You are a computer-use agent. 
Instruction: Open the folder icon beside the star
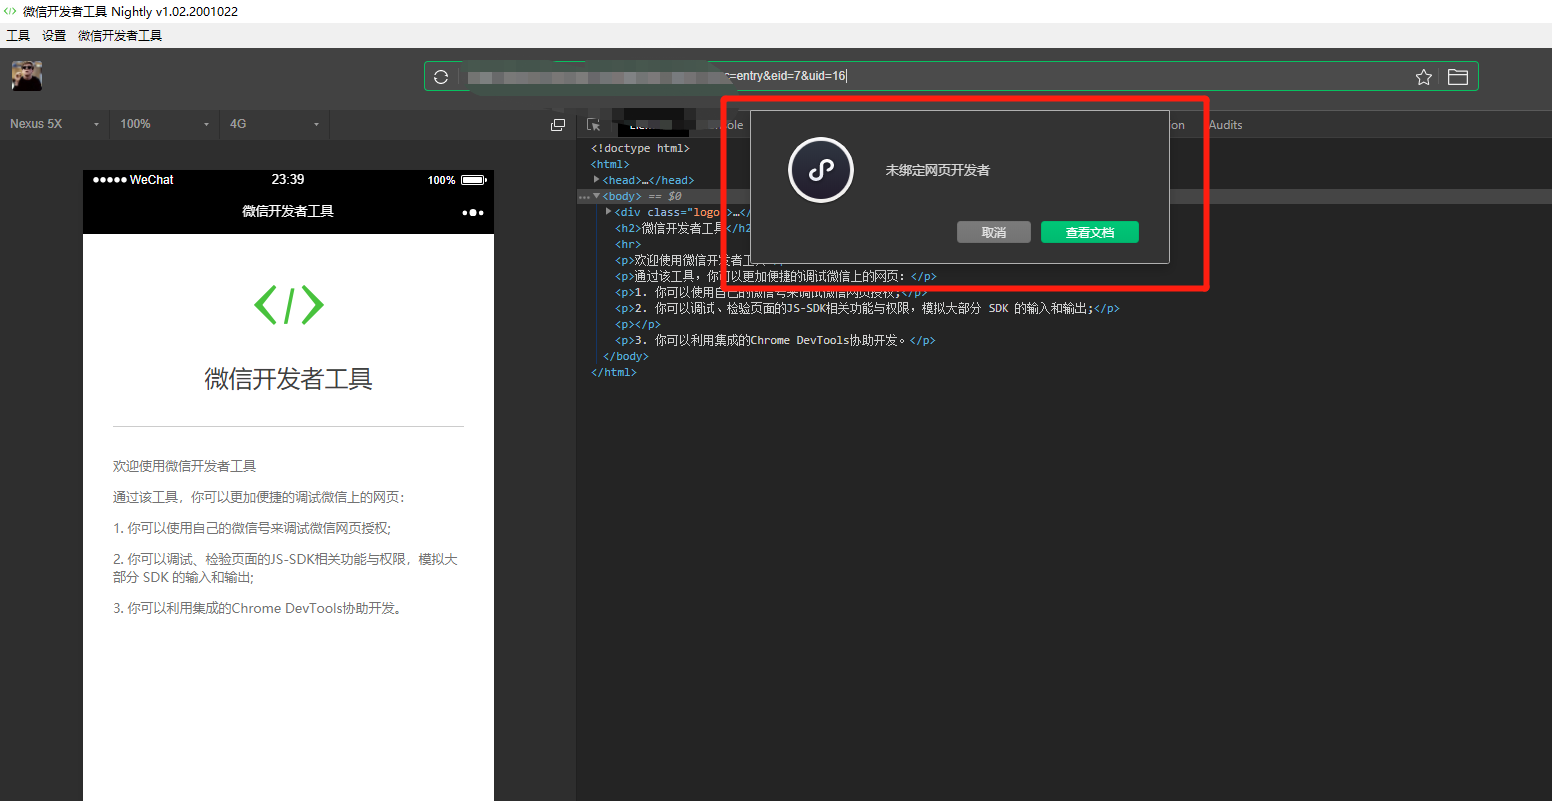pyautogui.click(x=1457, y=77)
